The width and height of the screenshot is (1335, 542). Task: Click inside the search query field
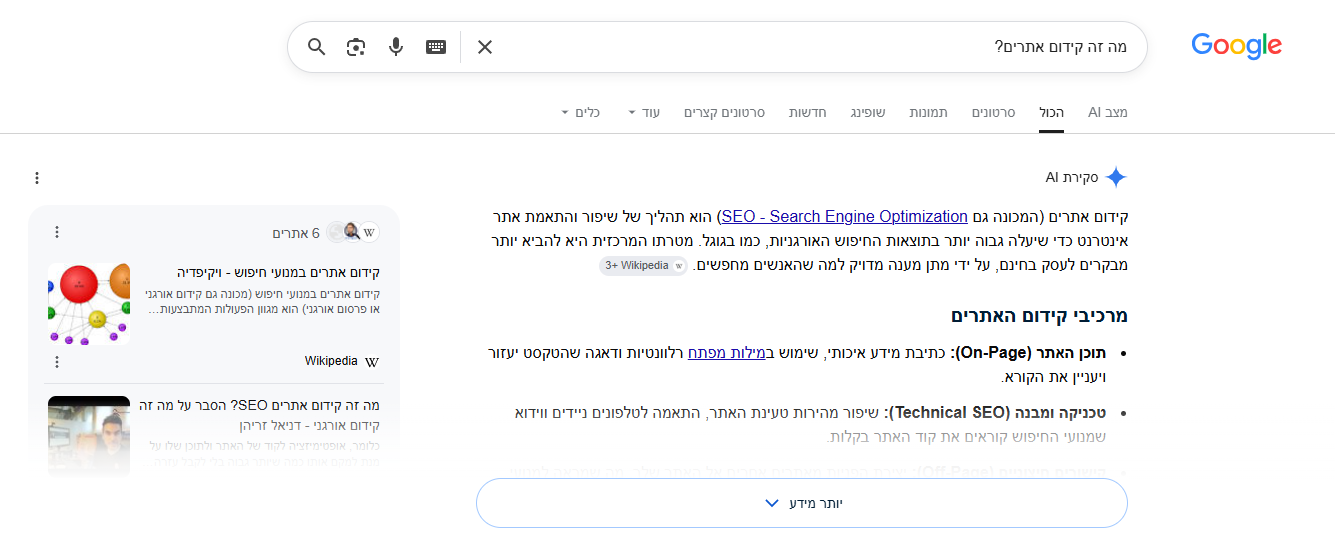tap(815, 47)
